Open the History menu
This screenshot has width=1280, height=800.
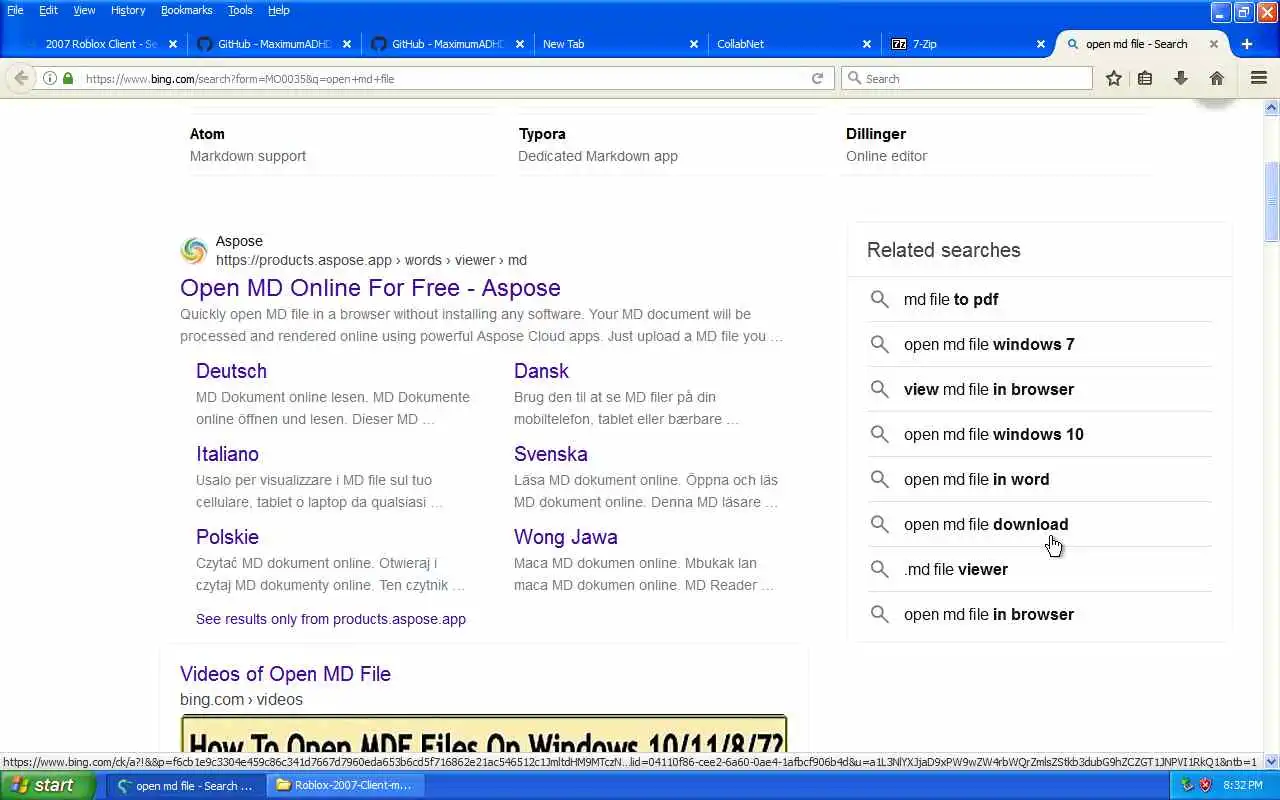128,10
